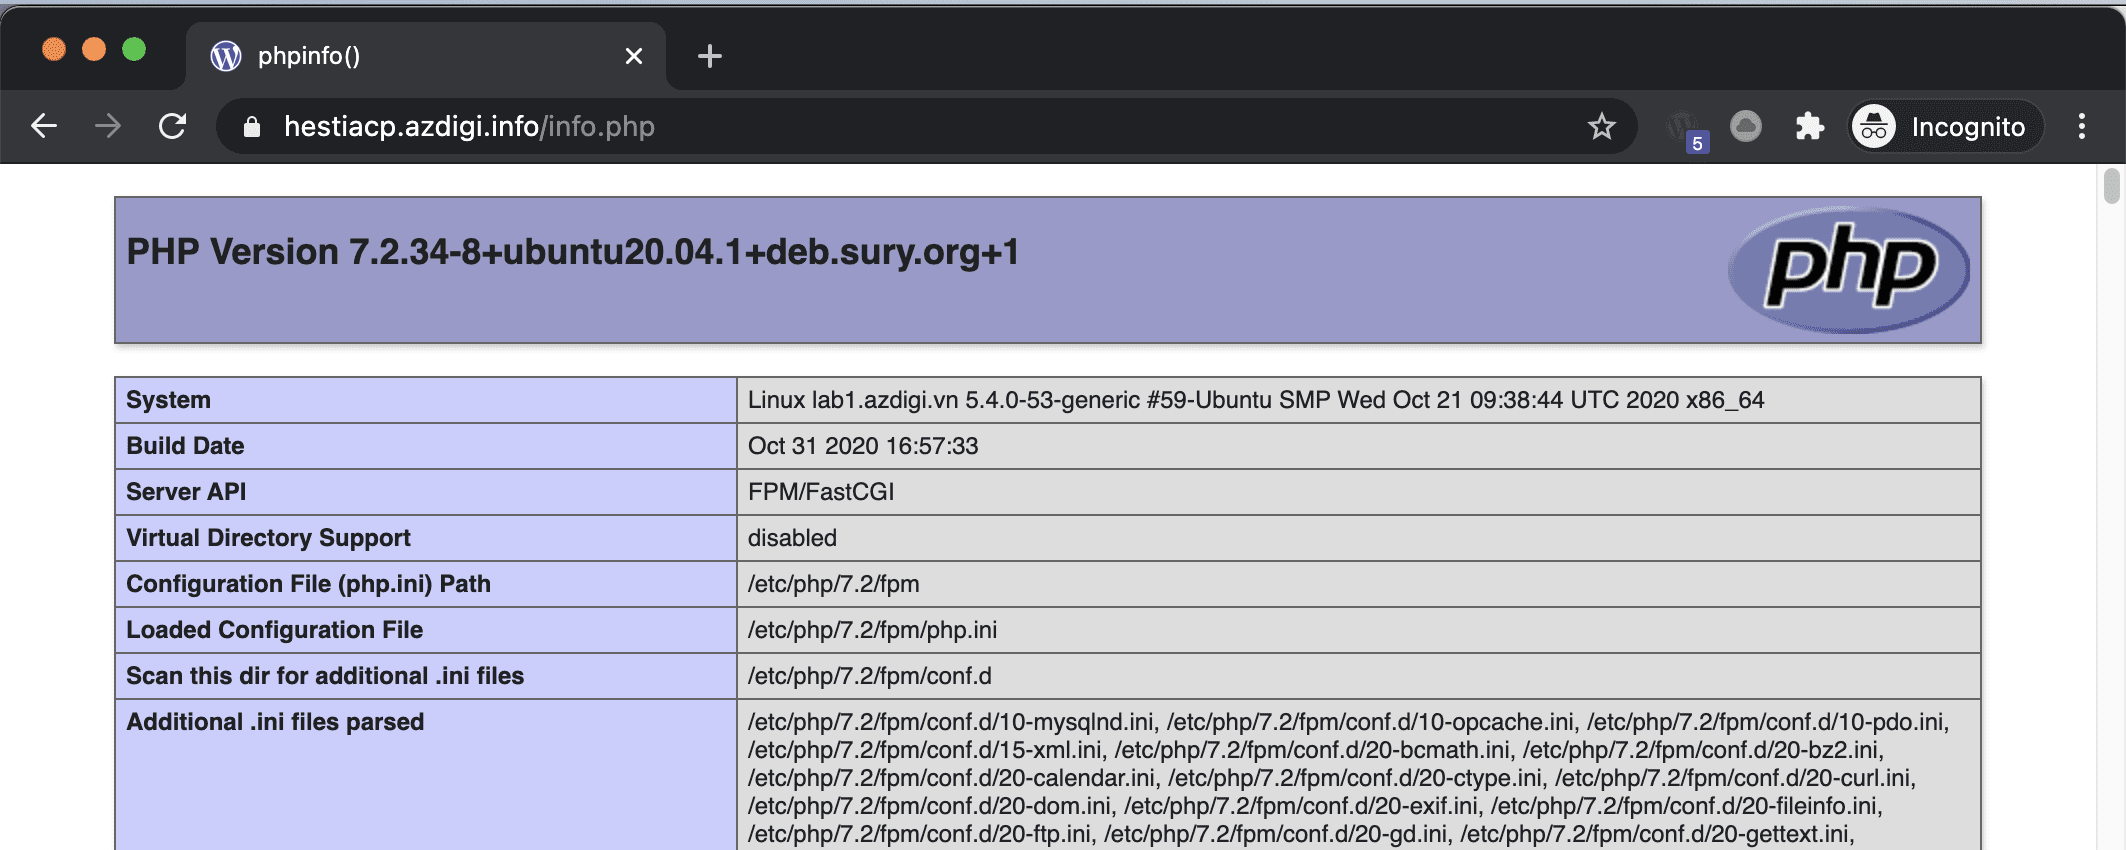
Task: Open the Incognito profile button
Action: tap(1943, 127)
